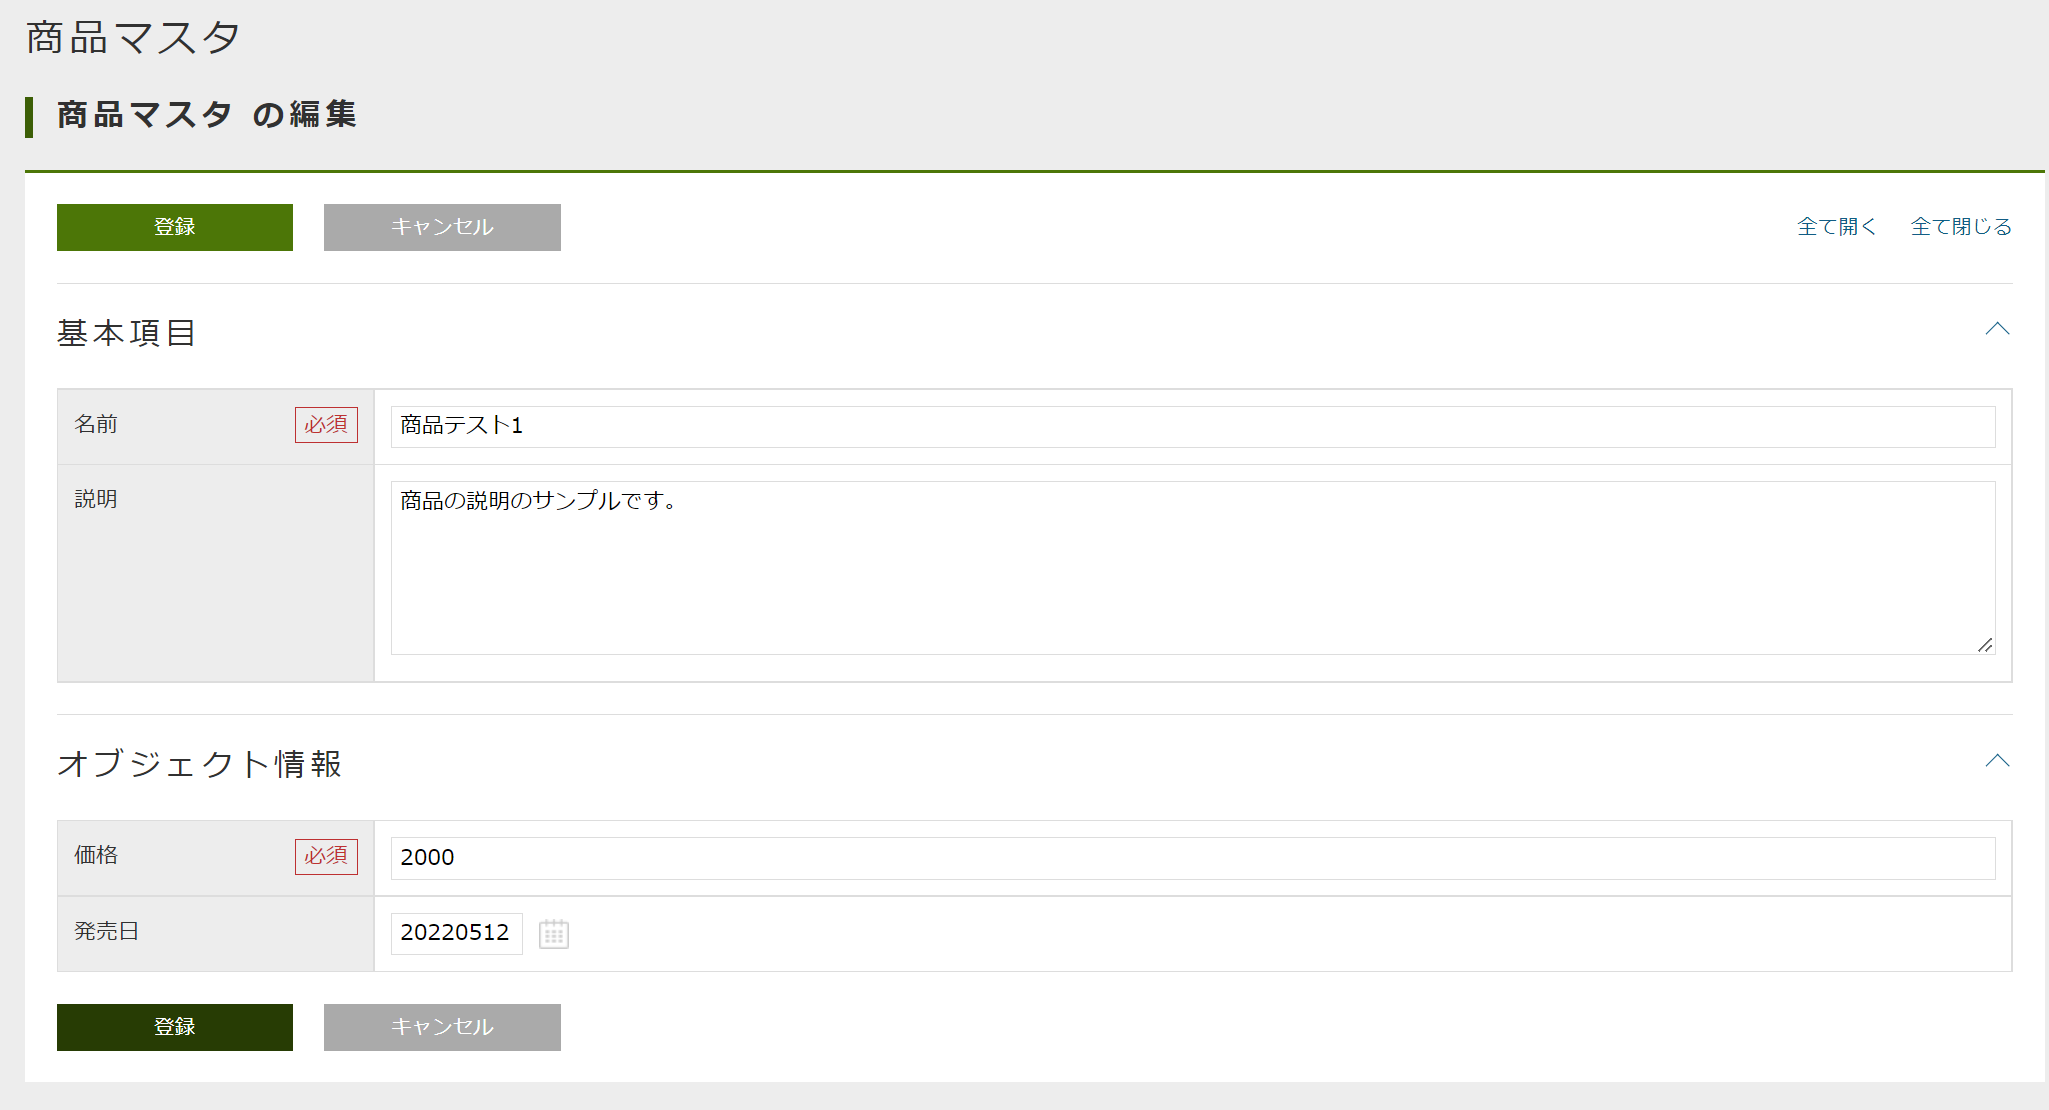
Task: Collapse the オブジェクト情報 section chevron
Action: point(1997,761)
